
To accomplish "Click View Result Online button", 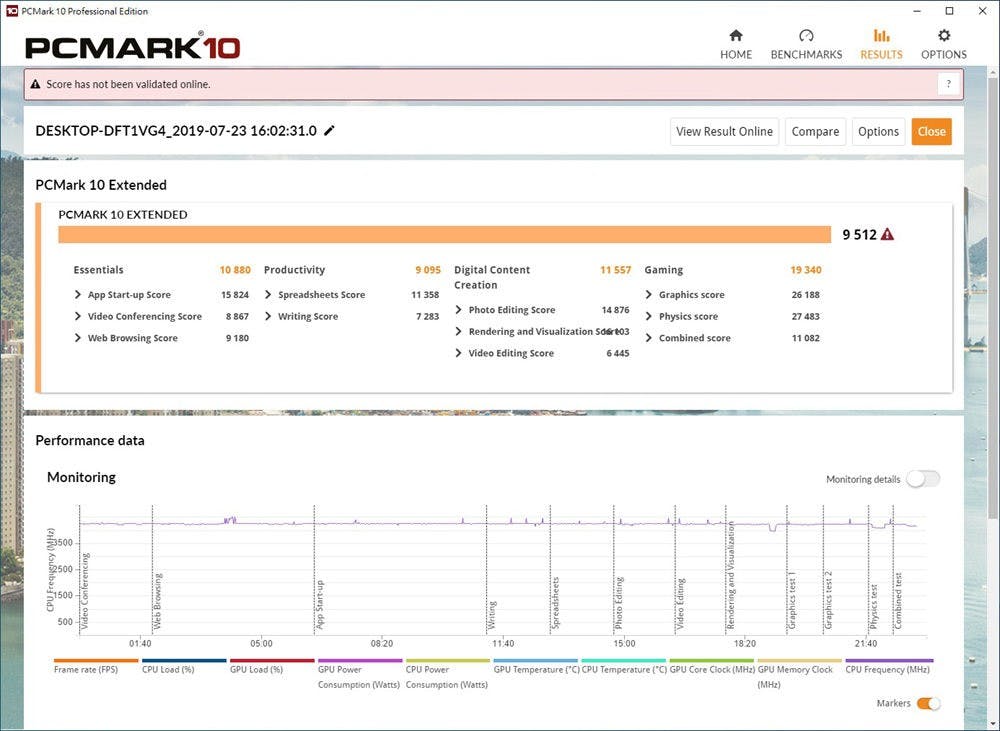I will [x=724, y=131].
